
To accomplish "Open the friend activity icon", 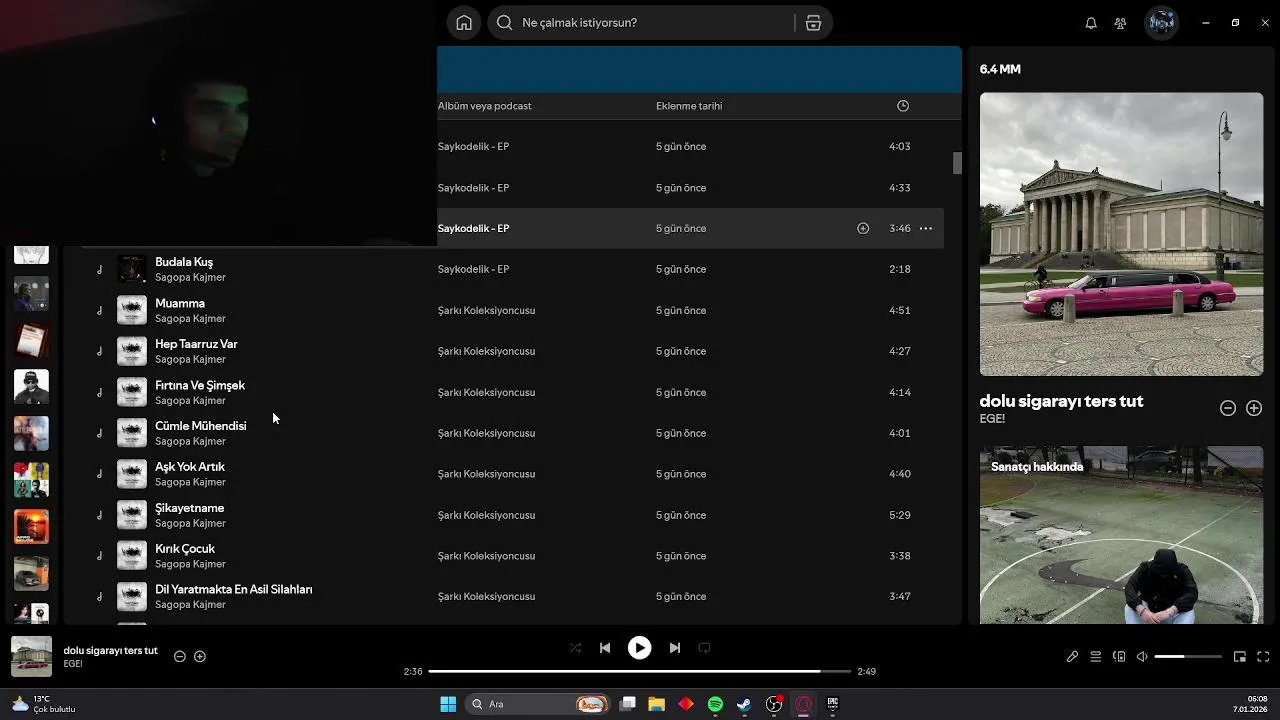I will pyautogui.click(x=1120, y=23).
